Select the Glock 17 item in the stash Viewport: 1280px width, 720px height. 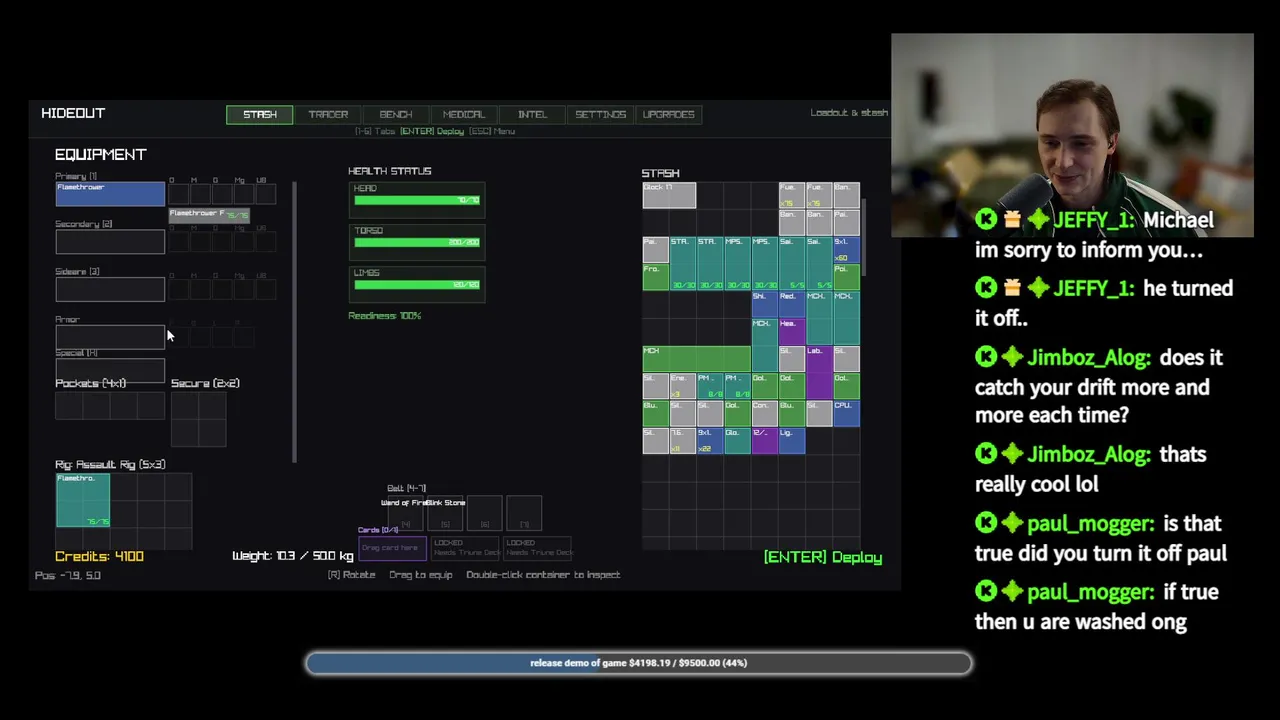tap(669, 195)
